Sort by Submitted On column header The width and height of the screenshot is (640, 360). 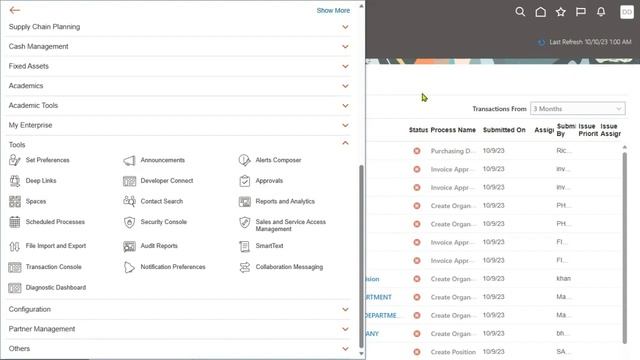[504, 130]
